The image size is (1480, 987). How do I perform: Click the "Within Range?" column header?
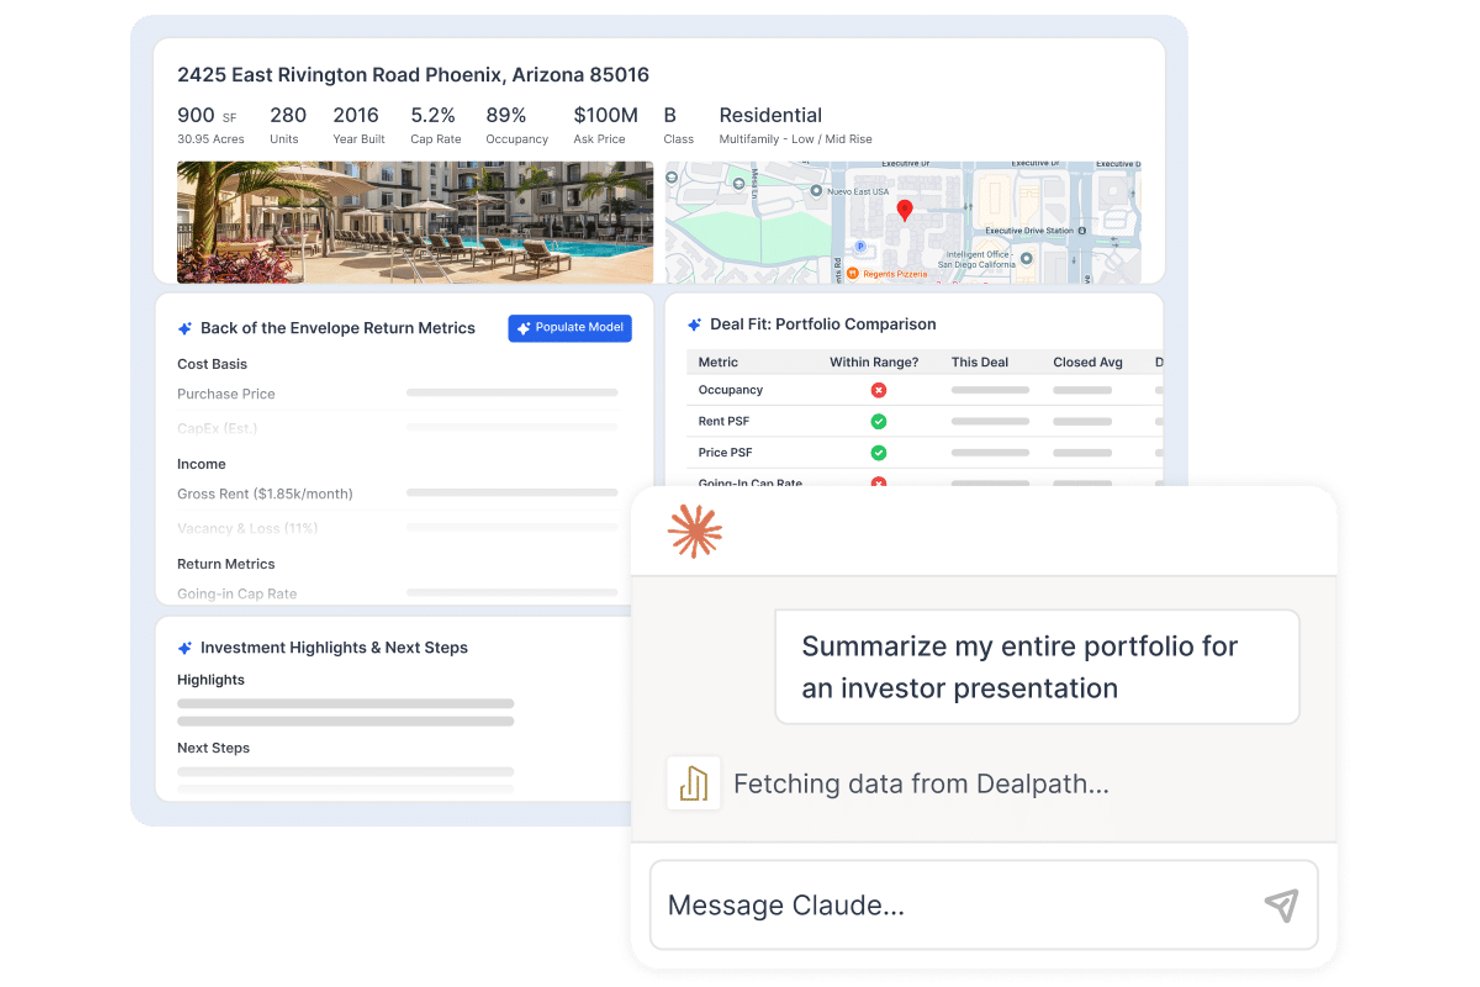(874, 362)
